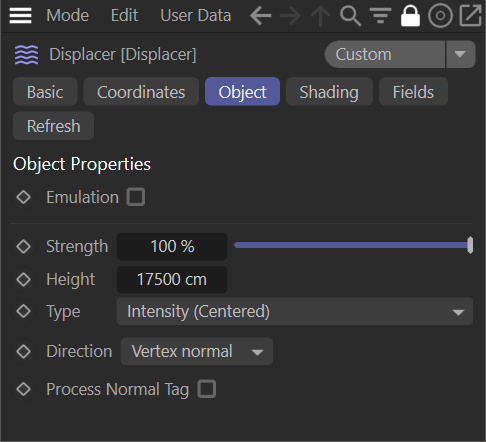Click the up arrow navigation icon
Image resolution: width=486 pixels, height=442 pixels.
point(320,16)
